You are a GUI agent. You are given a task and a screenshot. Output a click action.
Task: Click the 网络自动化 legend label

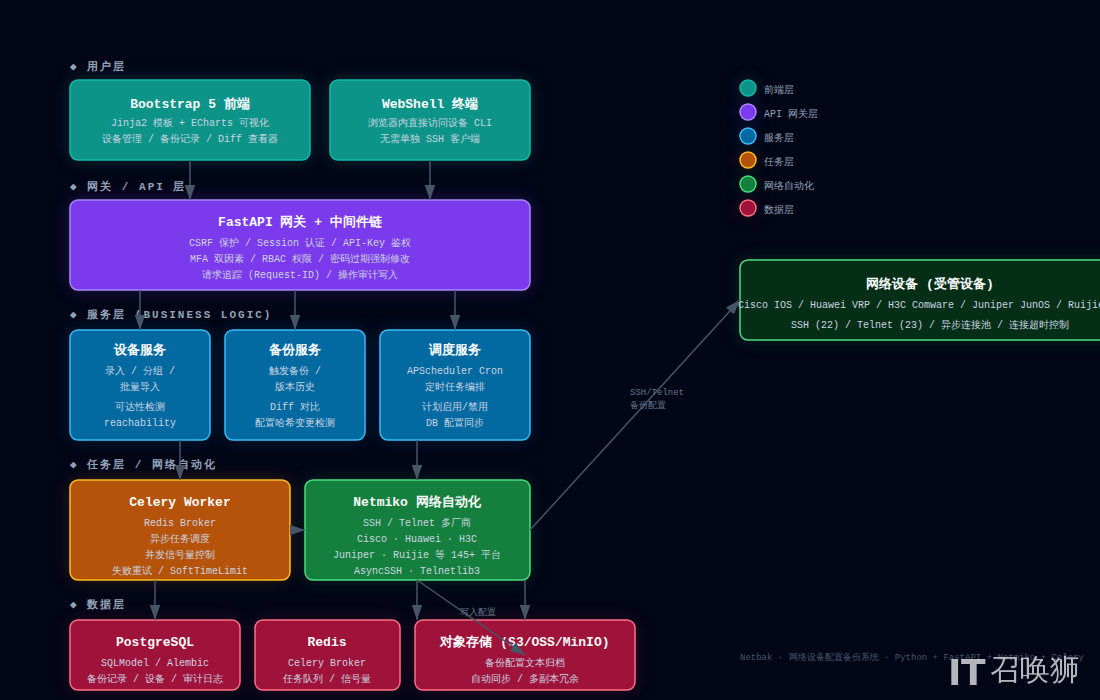tap(789, 186)
